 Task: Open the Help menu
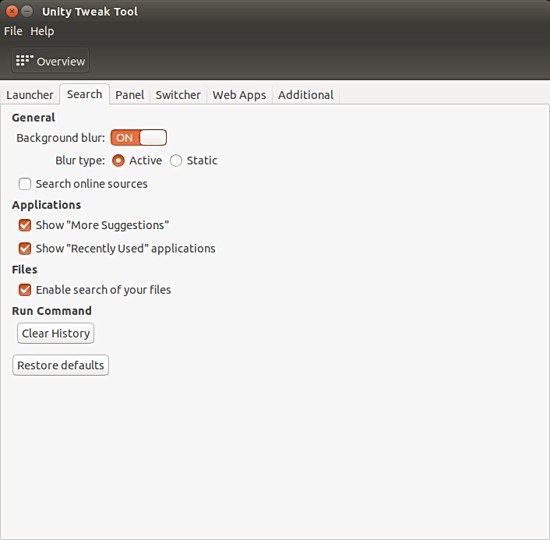coord(42,31)
